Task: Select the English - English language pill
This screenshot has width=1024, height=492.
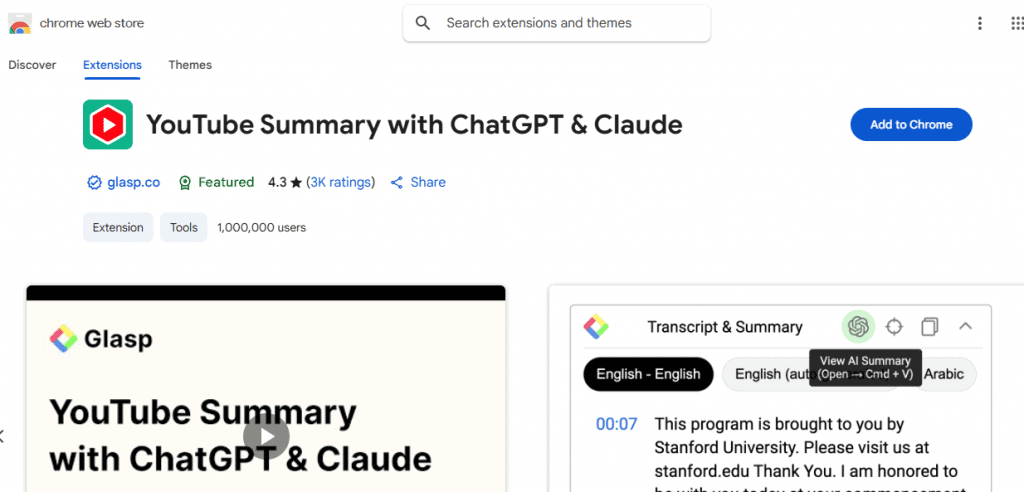Action: tap(648, 374)
